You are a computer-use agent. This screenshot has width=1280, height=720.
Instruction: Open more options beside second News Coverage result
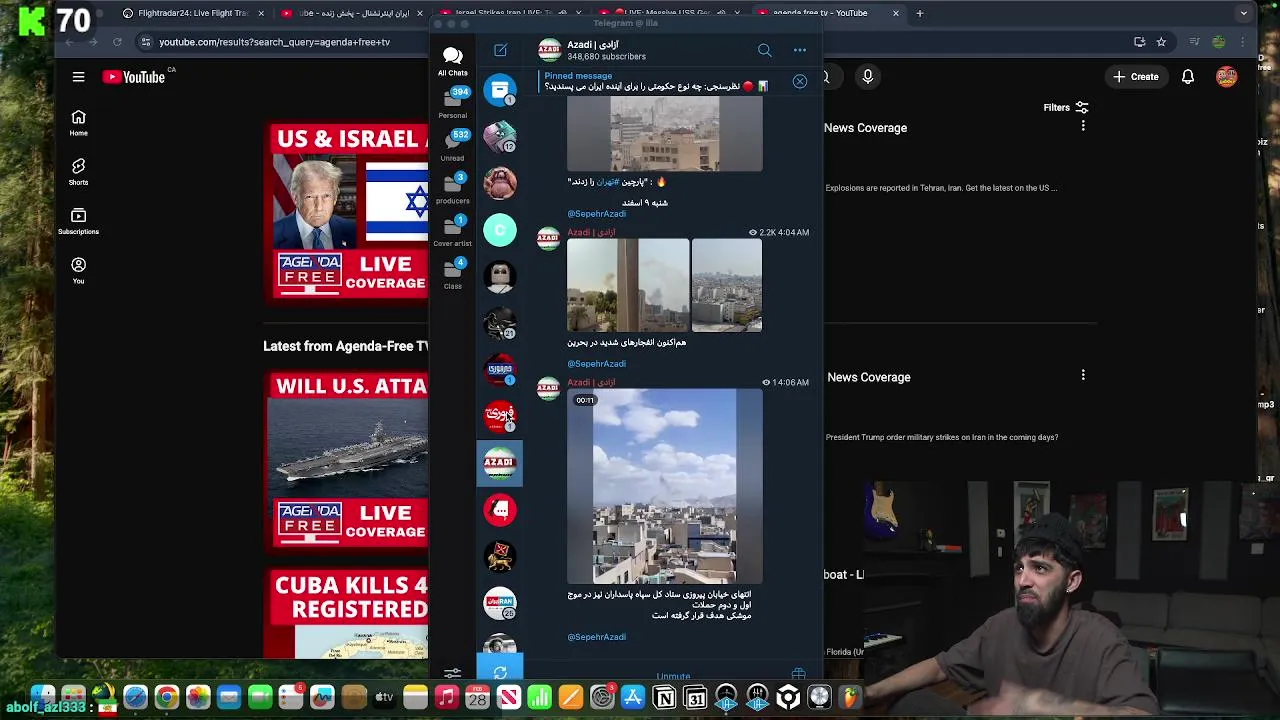point(1083,375)
